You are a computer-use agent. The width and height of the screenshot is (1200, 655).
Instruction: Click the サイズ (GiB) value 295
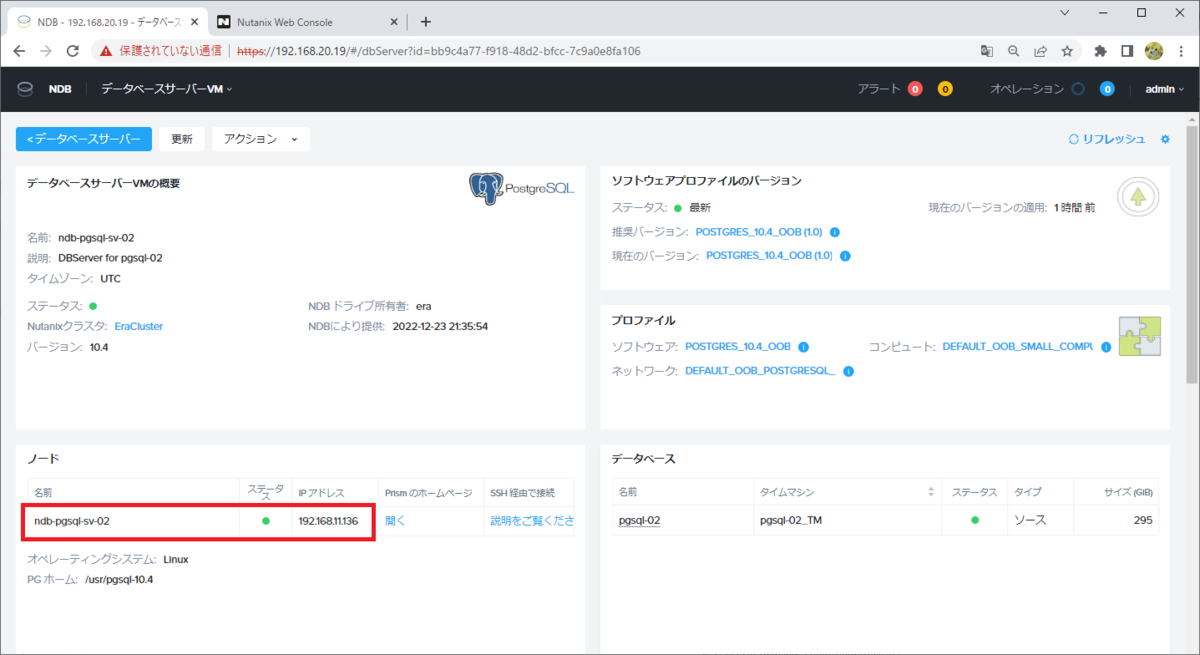click(1143, 520)
